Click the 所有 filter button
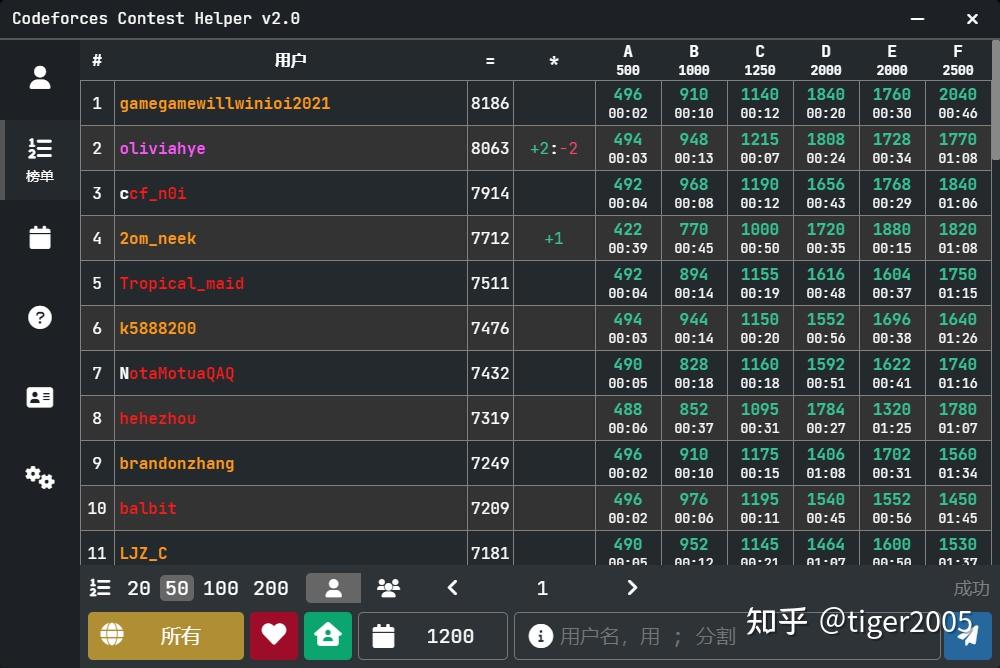 click(x=165, y=635)
